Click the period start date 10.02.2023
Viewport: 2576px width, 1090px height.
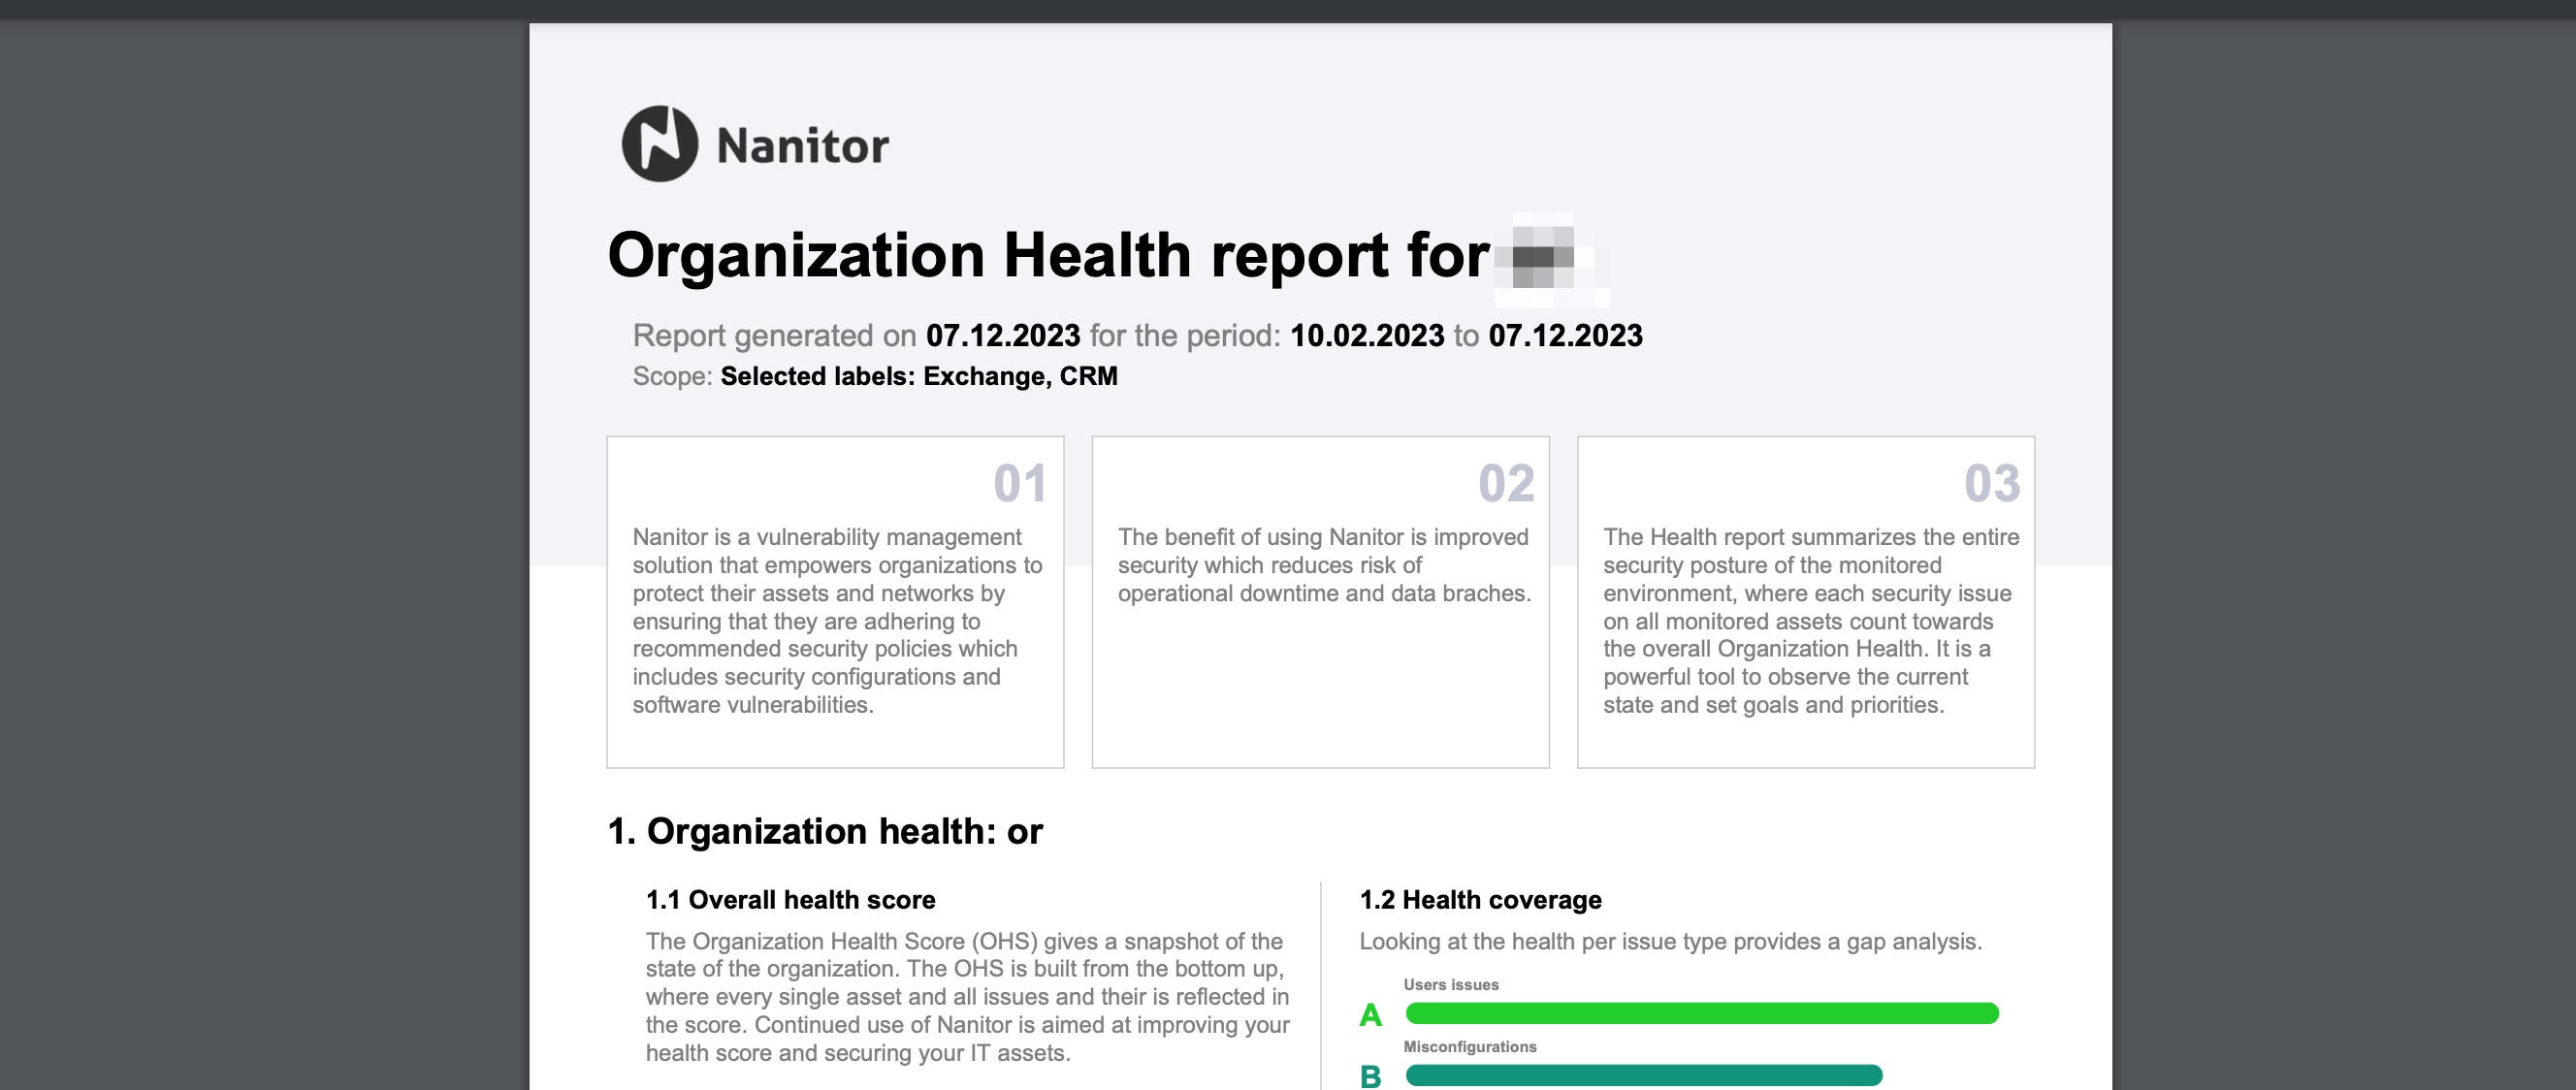click(1366, 336)
